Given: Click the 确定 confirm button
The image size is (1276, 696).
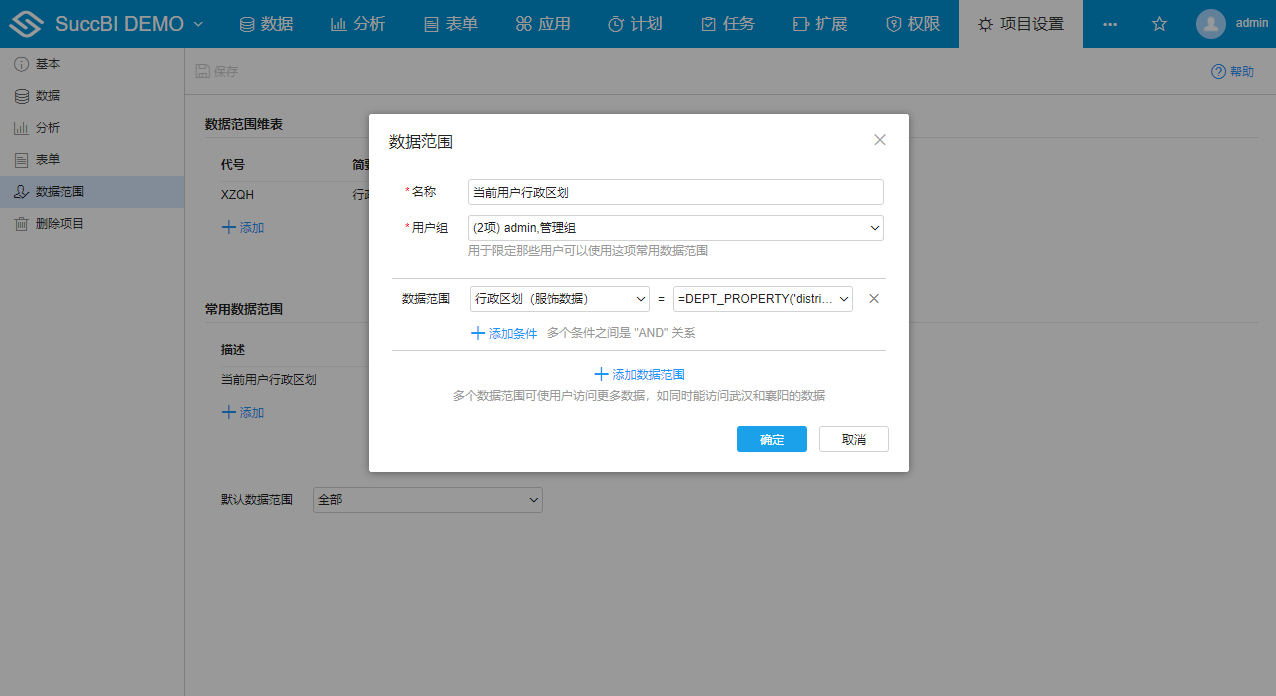Looking at the screenshot, I should pyautogui.click(x=771, y=438).
